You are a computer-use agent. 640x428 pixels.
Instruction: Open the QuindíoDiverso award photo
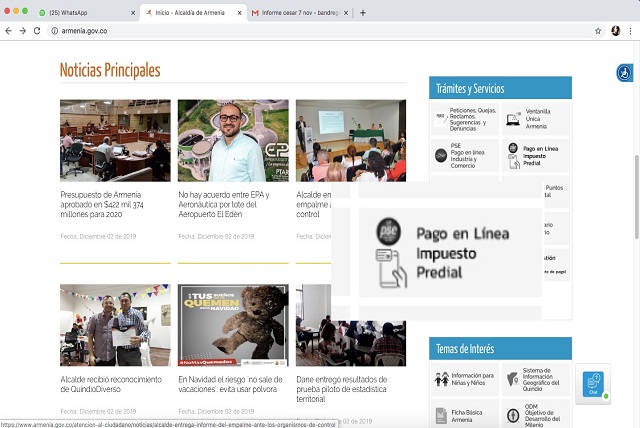115,325
